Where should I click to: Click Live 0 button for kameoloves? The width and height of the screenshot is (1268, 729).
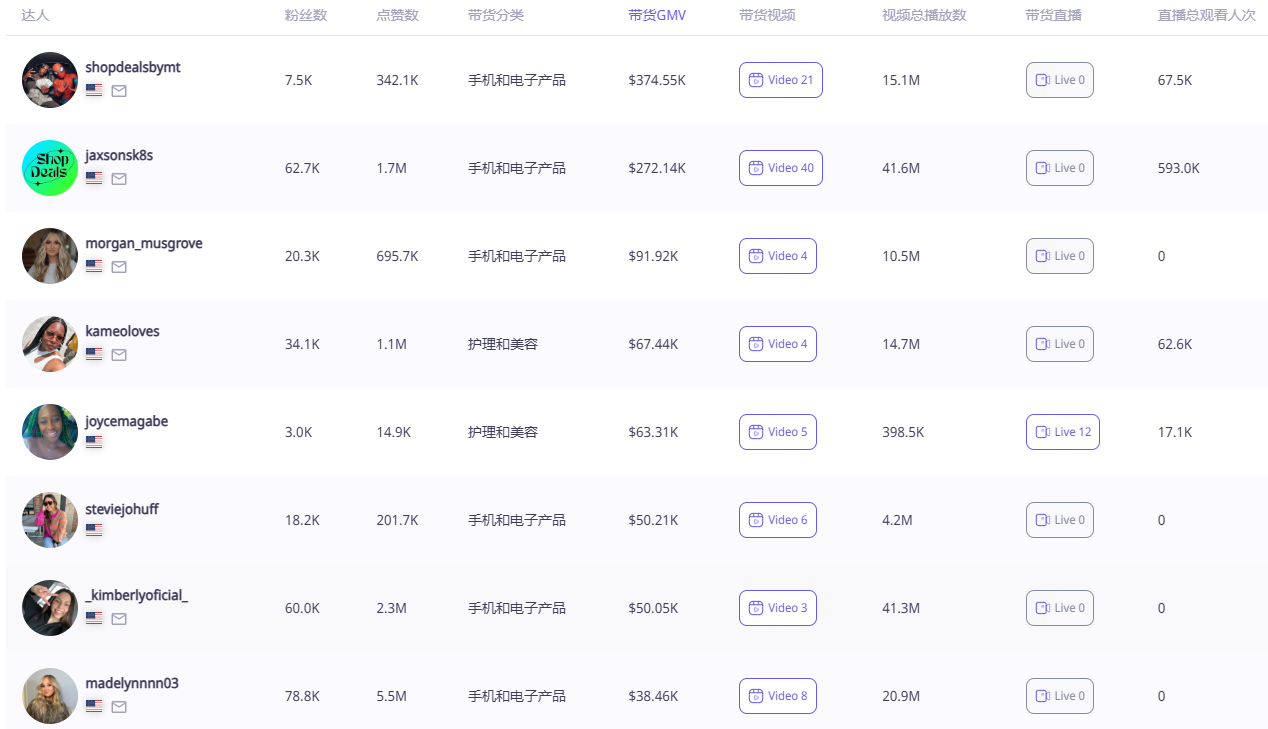[1059, 344]
